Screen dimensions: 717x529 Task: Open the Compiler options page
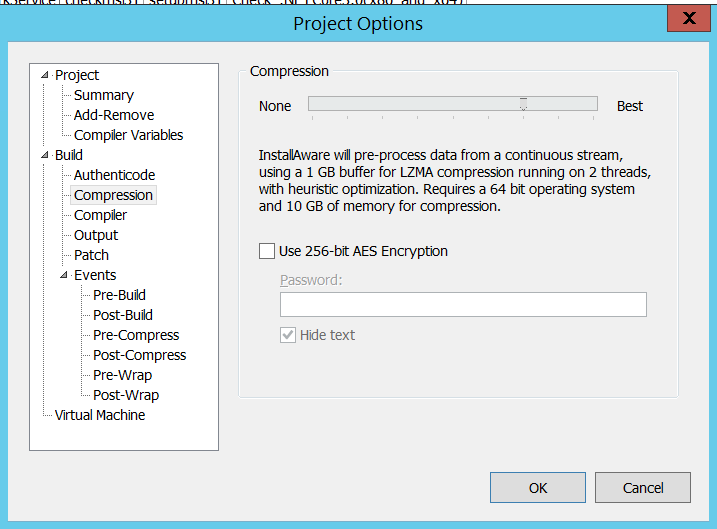click(x=101, y=215)
